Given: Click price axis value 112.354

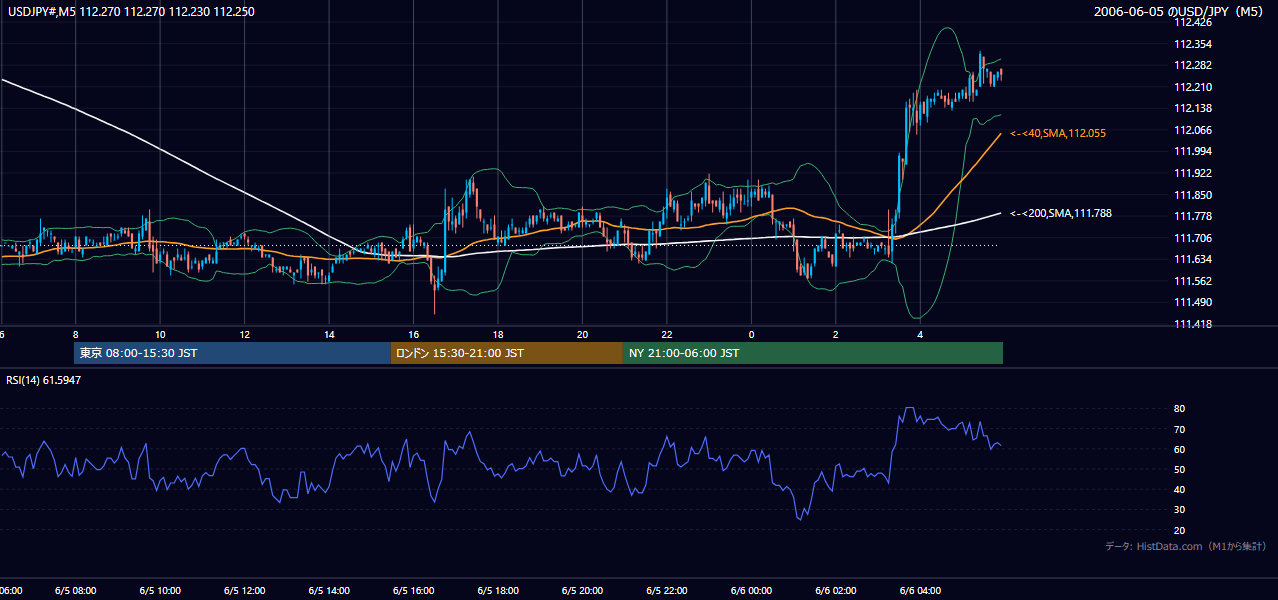Looking at the screenshot, I should tap(1192, 44).
